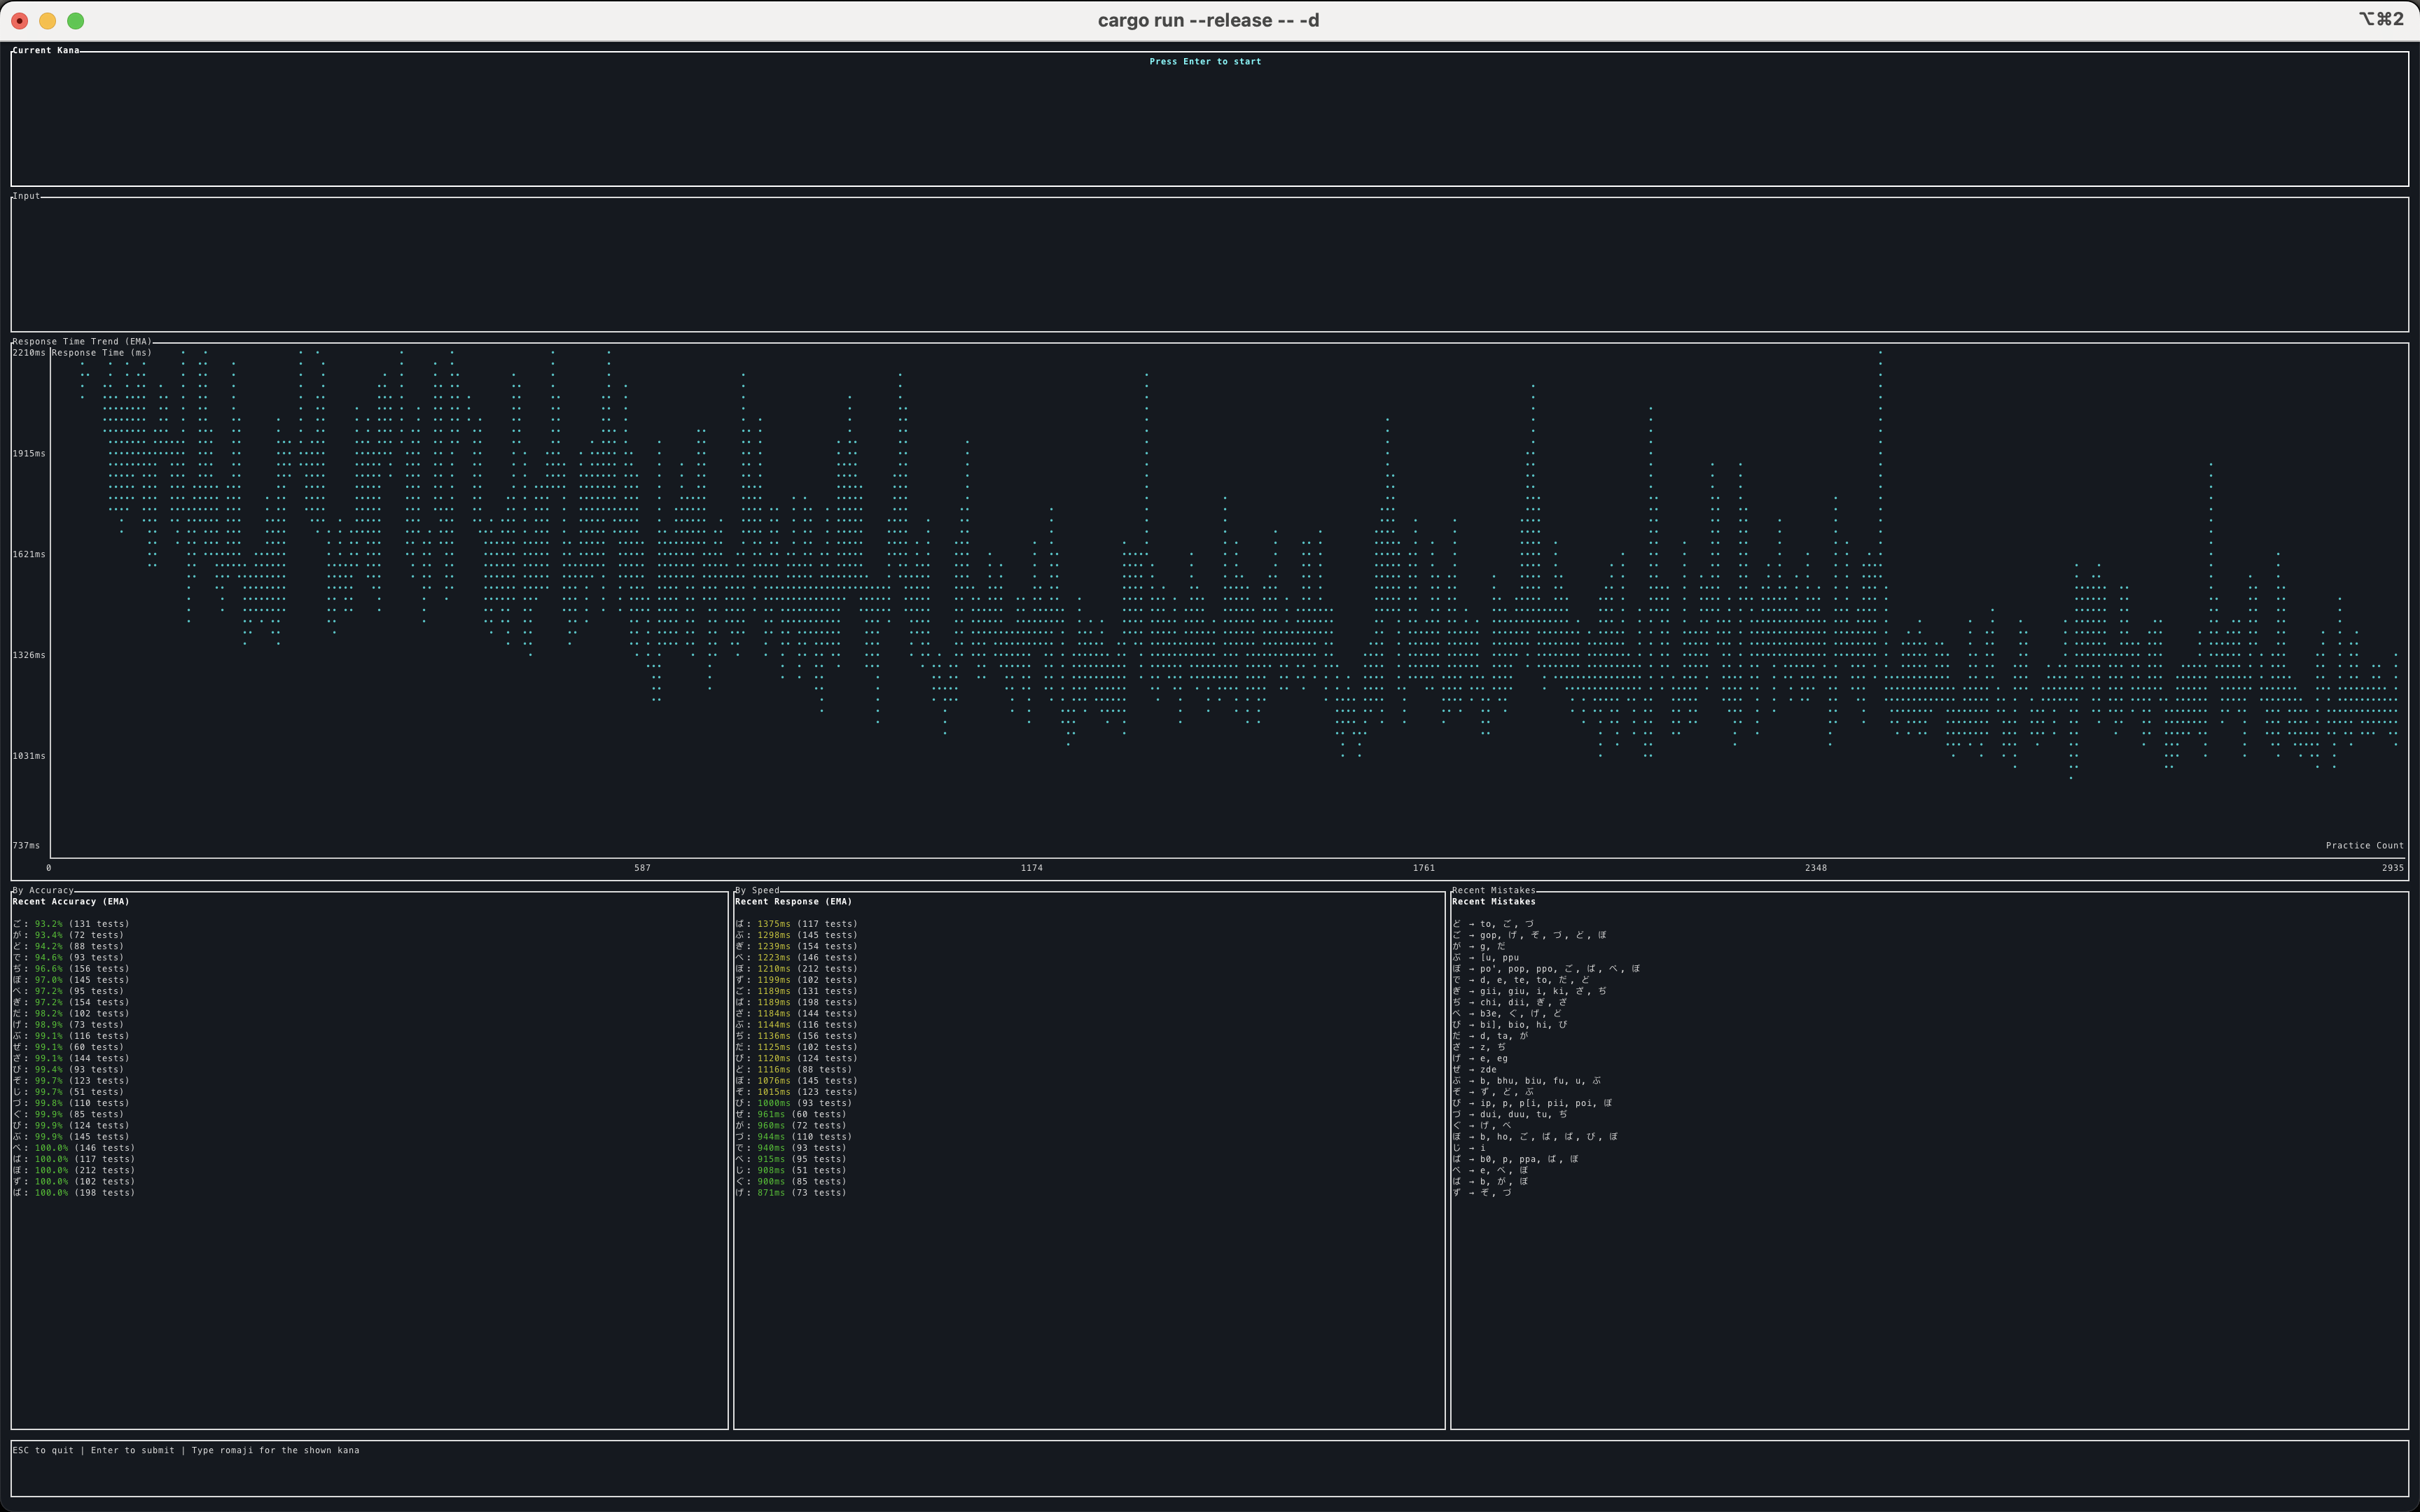The image size is (2420, 1512).
Task: Click the '1031ms' y-axis label
Action: point(29,756)
